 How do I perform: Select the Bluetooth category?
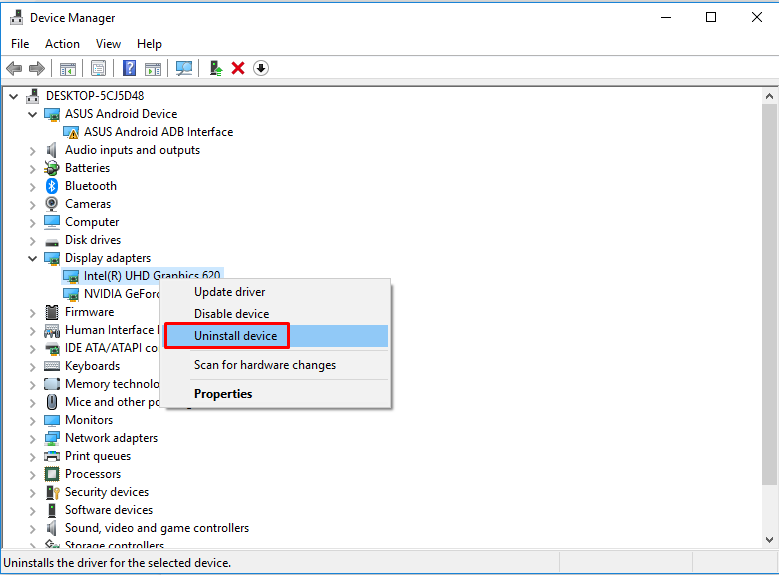[x=90, y=186]
